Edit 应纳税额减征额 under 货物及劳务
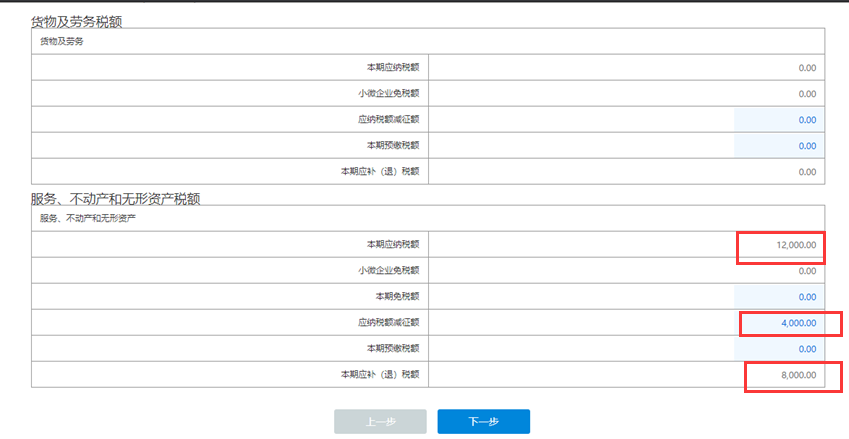The image size is (849, 439). (779, 120)
